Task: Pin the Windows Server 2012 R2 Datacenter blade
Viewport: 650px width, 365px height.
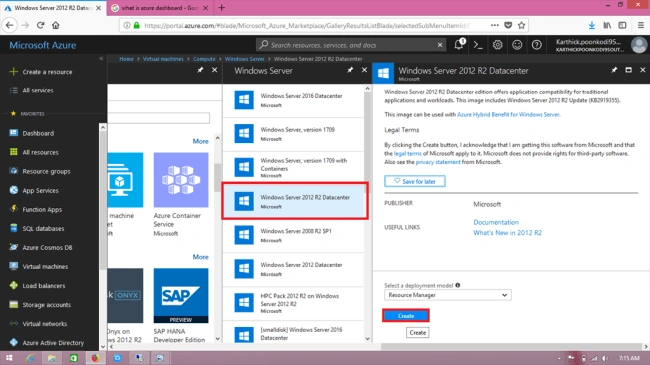Action: tap(614, 70)
